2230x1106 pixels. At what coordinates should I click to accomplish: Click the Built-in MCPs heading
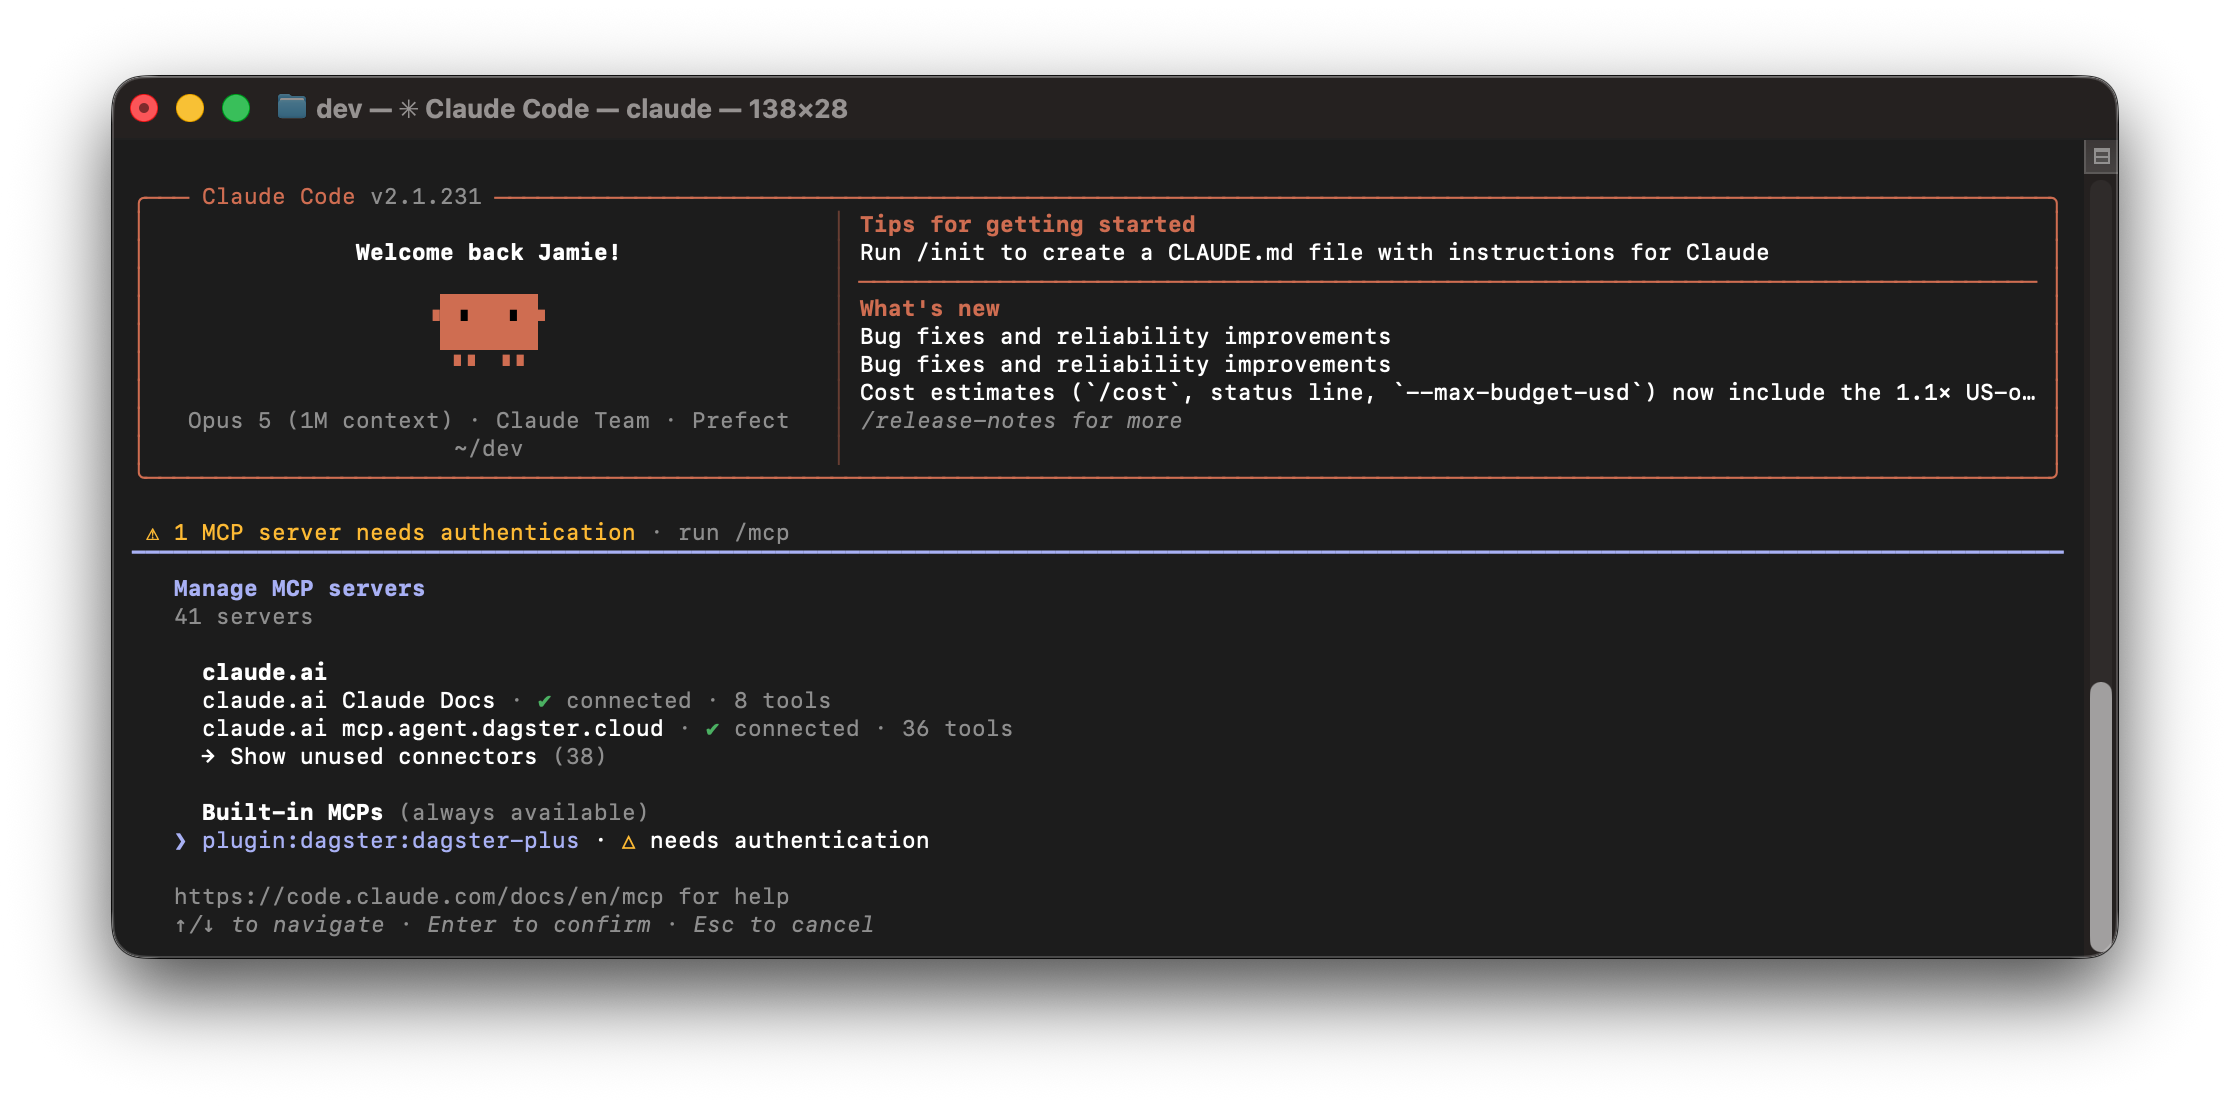tap(292, 813)
